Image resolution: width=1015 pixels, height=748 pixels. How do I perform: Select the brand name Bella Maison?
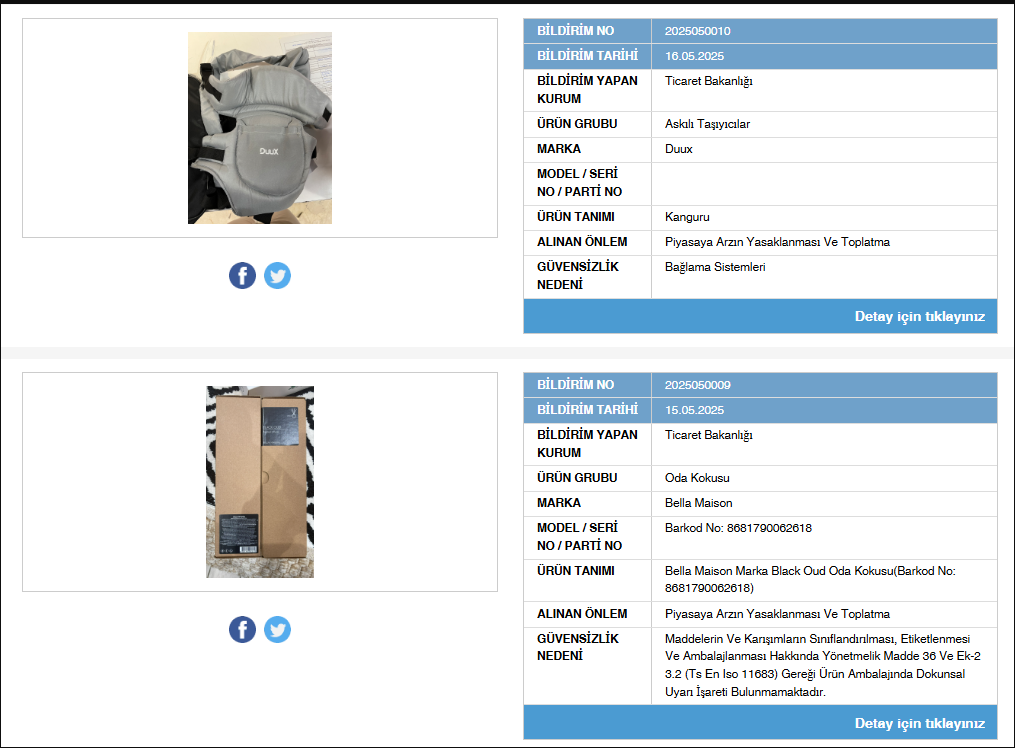(x=698, y=503)
